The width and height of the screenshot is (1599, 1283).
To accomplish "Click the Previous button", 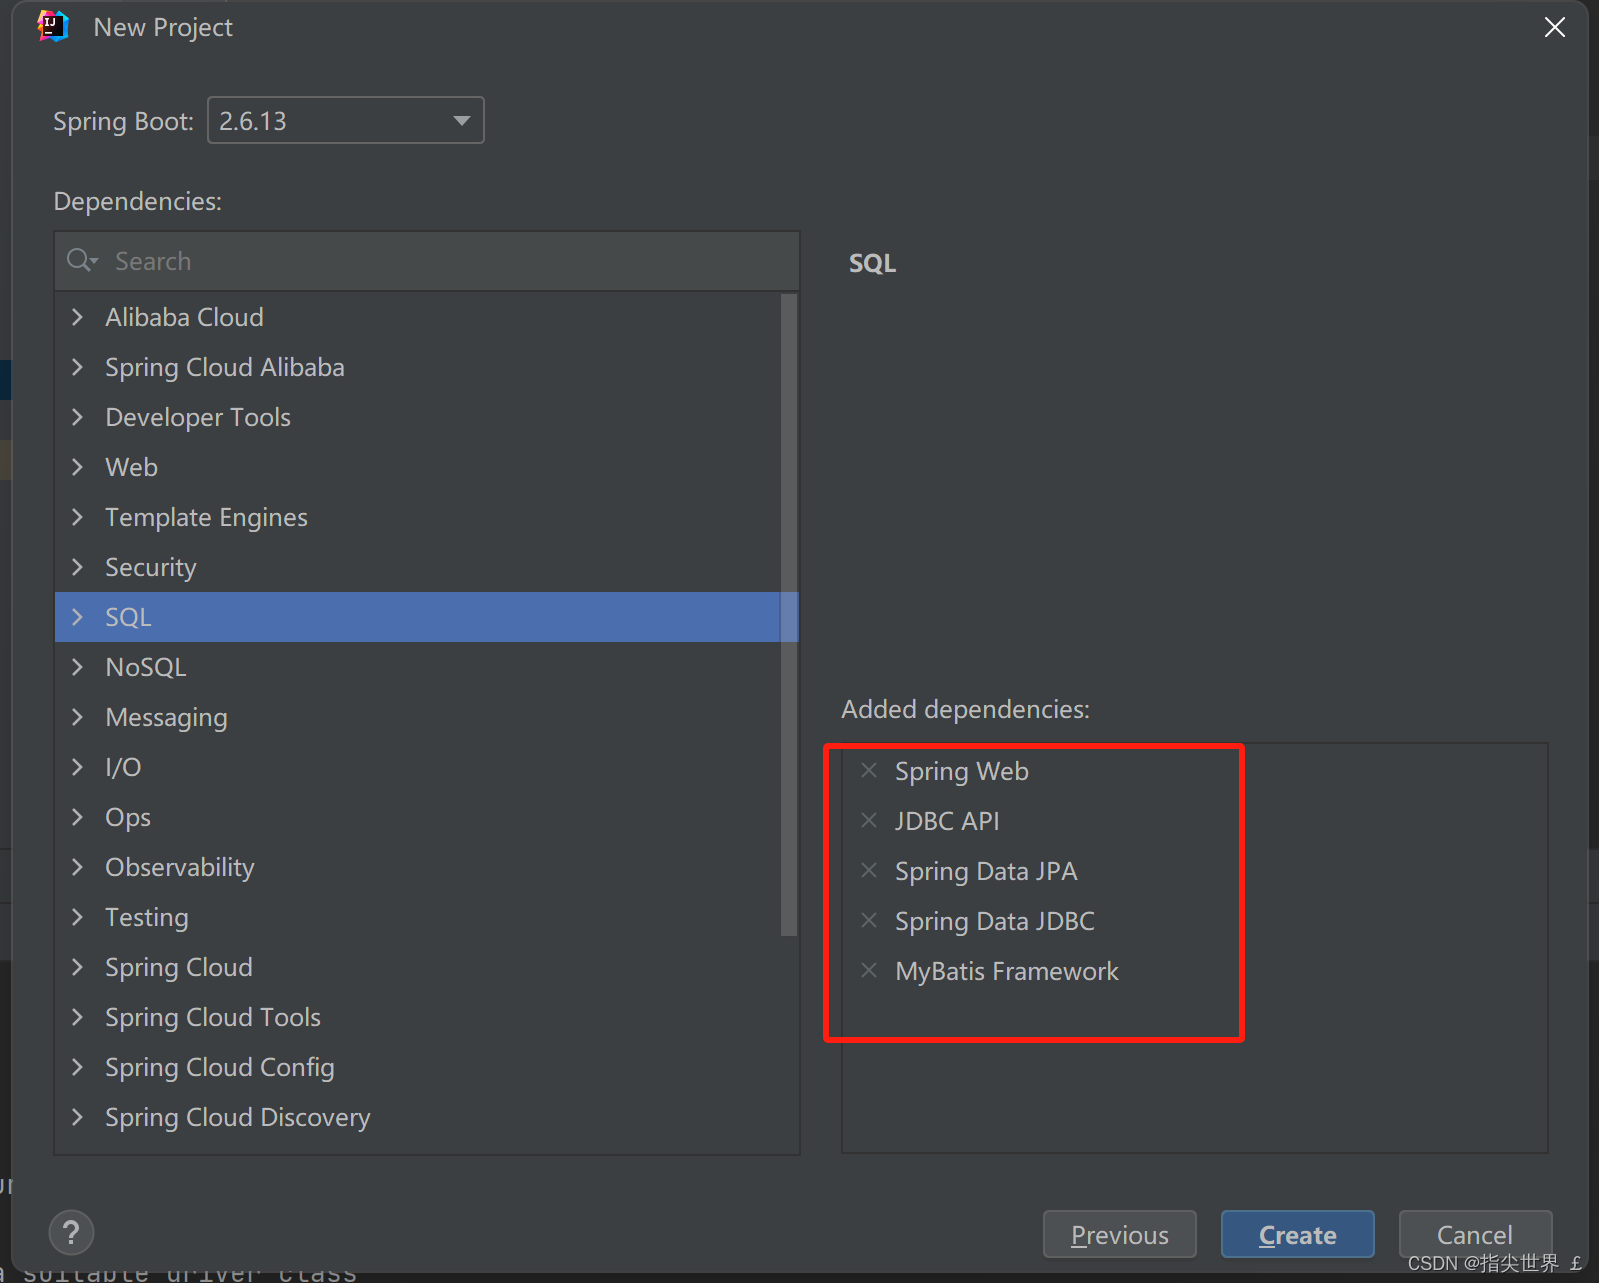I will 1119,1234.
